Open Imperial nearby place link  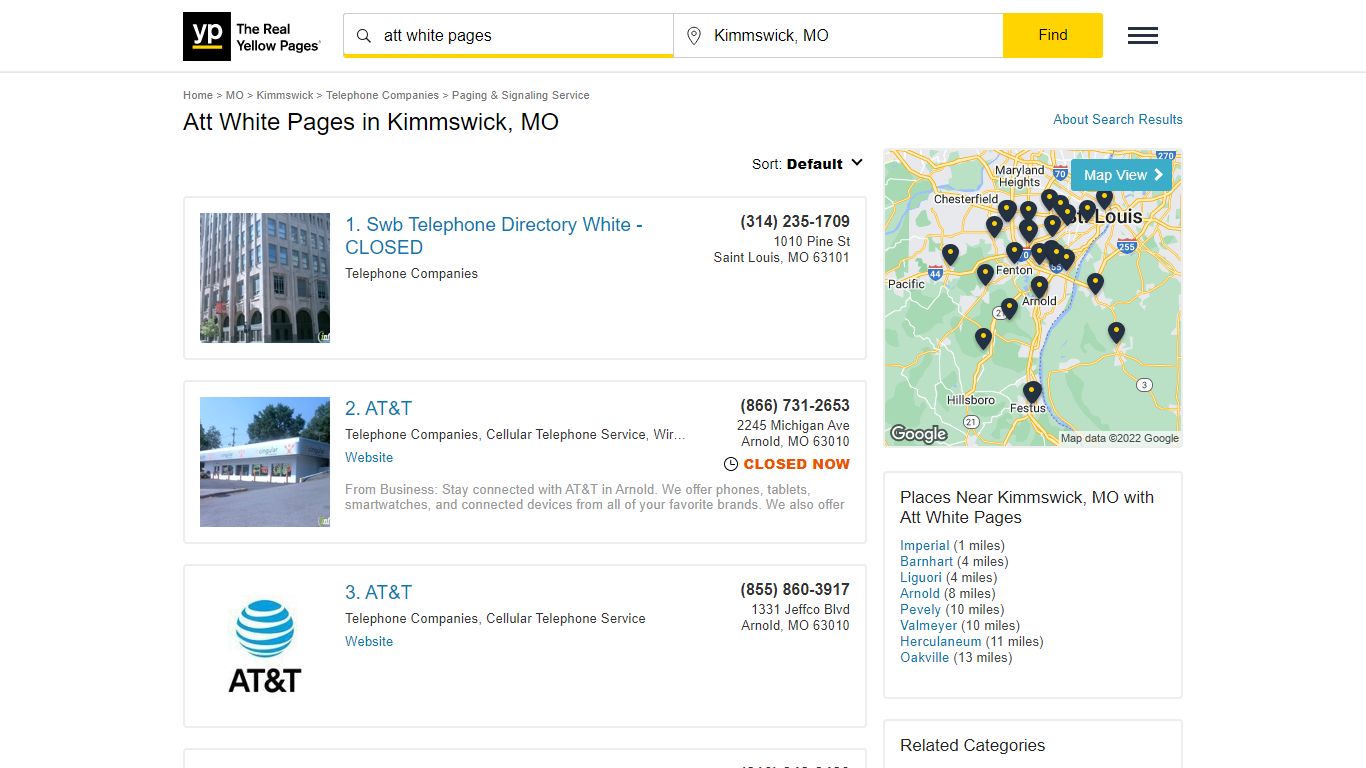coord(925,545)
